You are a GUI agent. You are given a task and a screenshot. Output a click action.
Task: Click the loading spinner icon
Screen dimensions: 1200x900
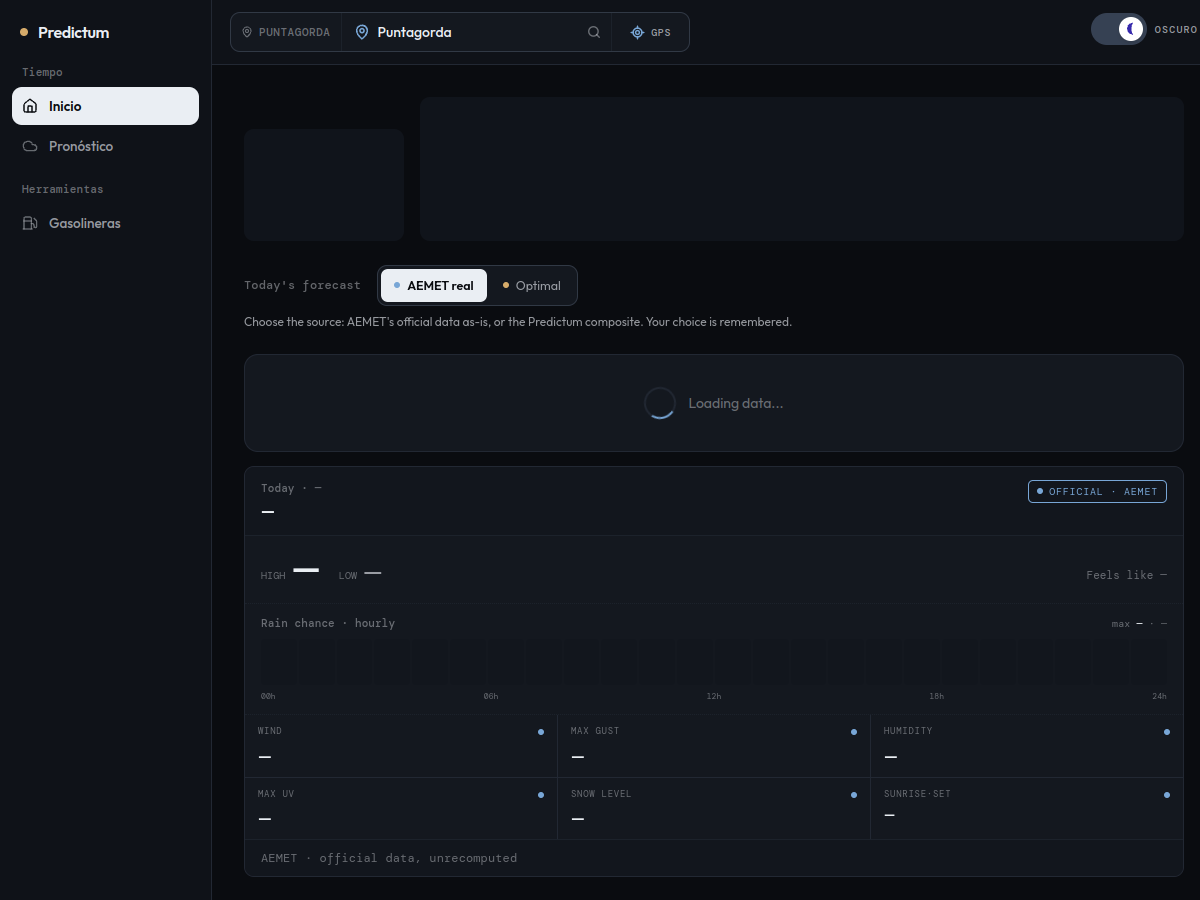tap(660, 403)
